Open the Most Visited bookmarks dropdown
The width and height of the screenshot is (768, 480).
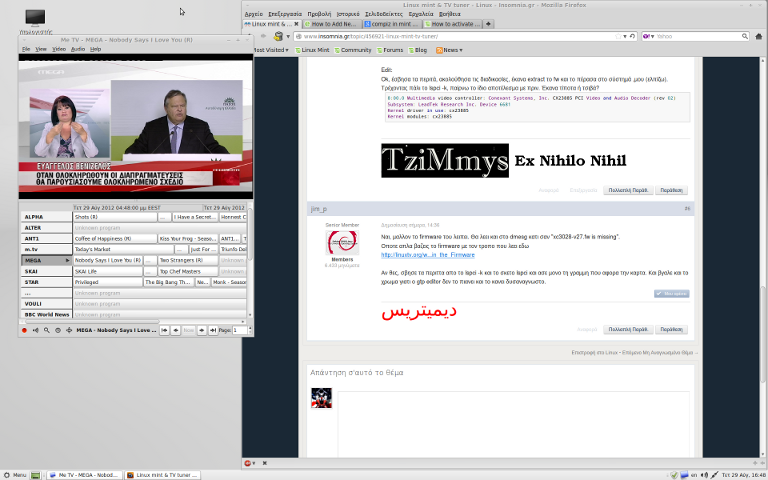click(x=270, y=50)
